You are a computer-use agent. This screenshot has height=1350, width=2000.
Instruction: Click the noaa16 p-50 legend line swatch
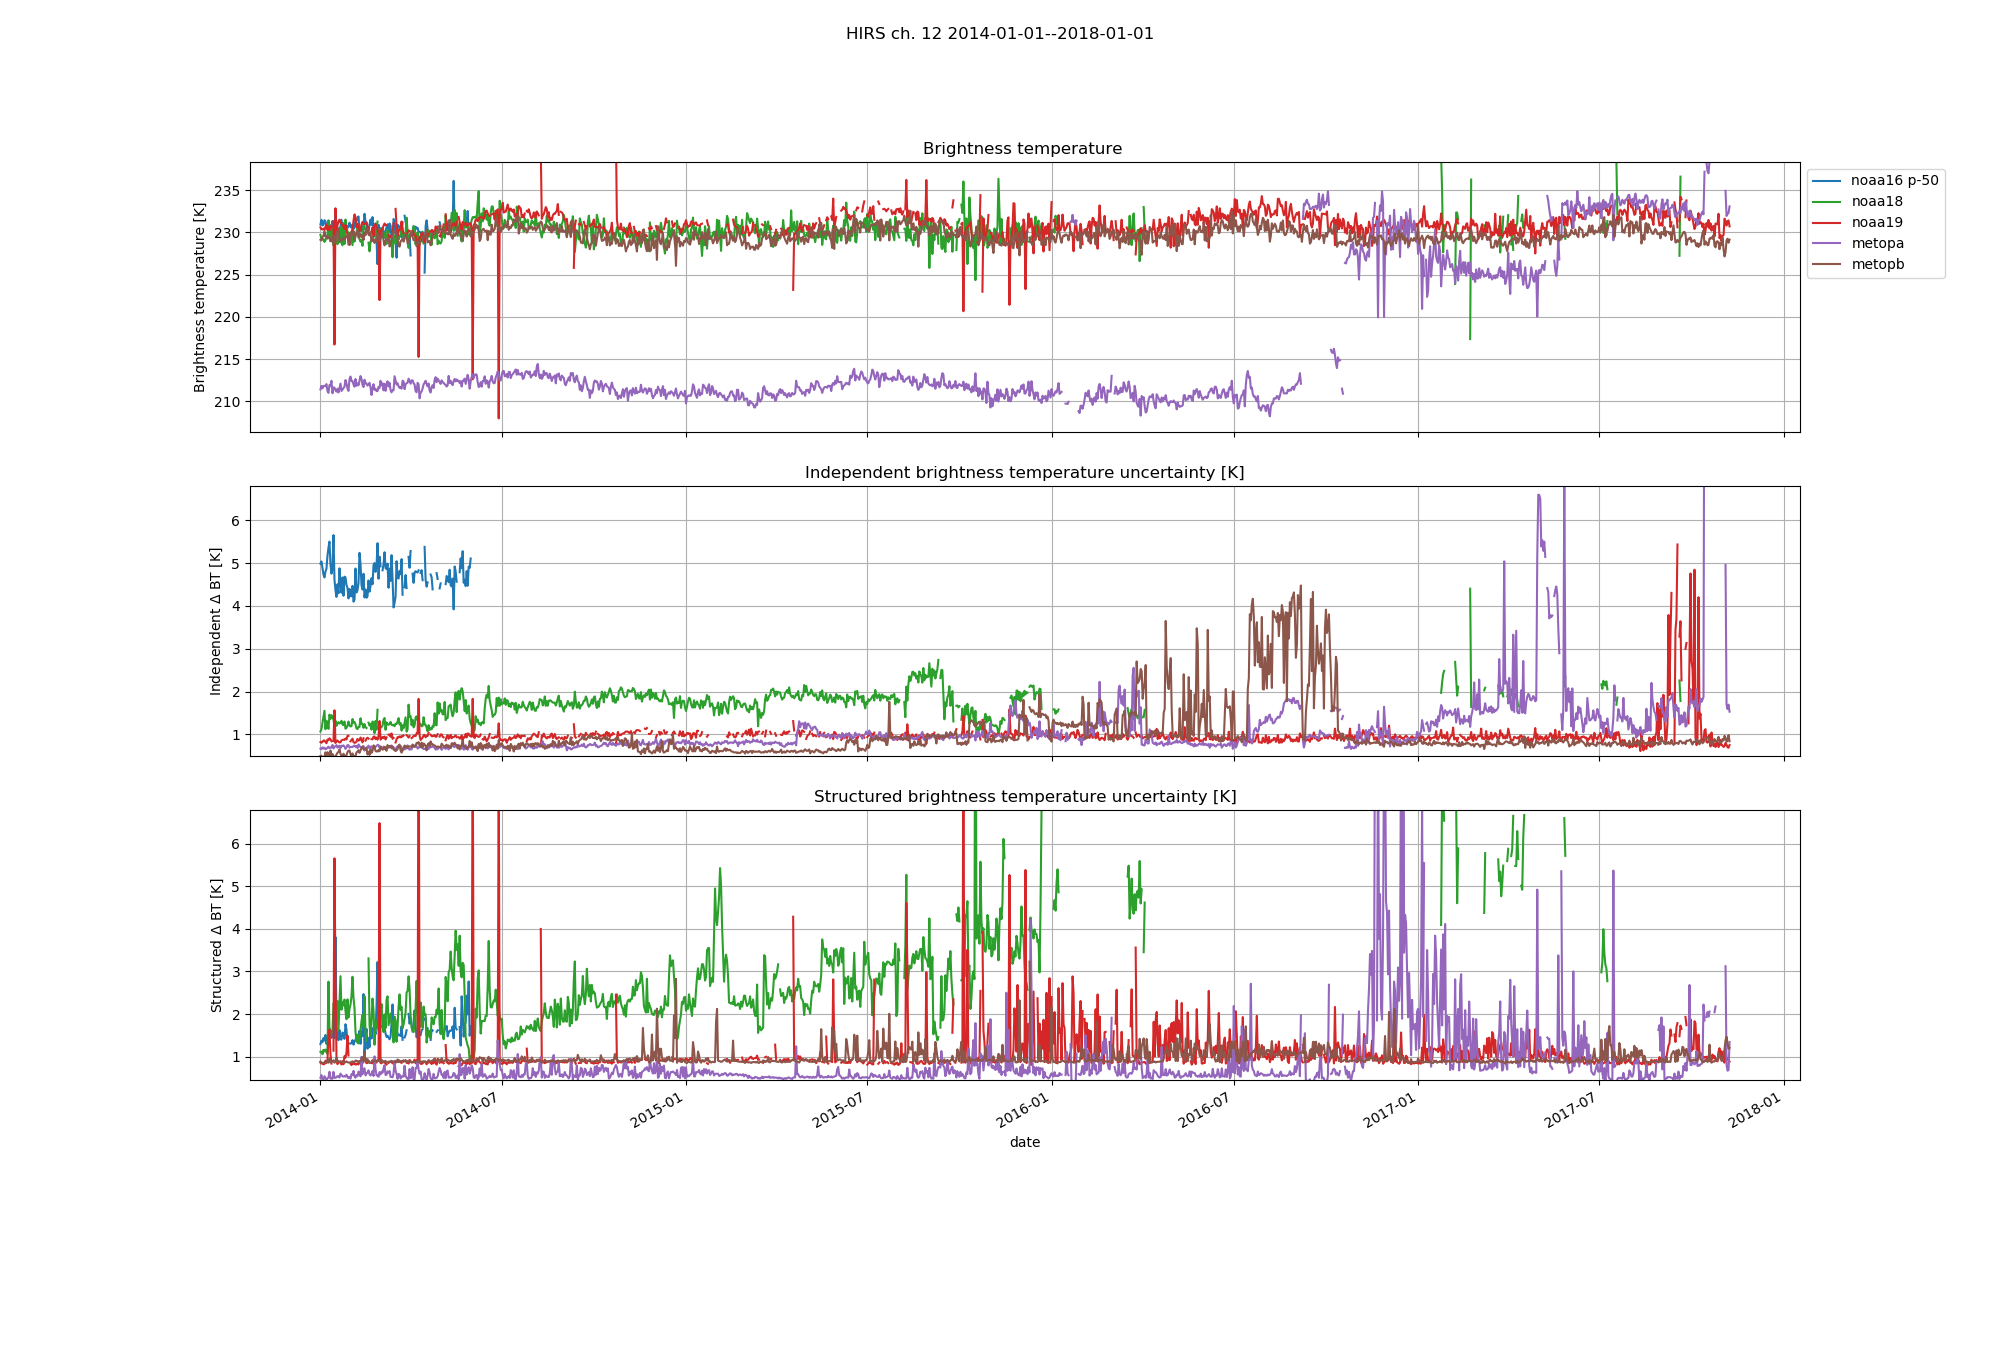coord(1827,181)
